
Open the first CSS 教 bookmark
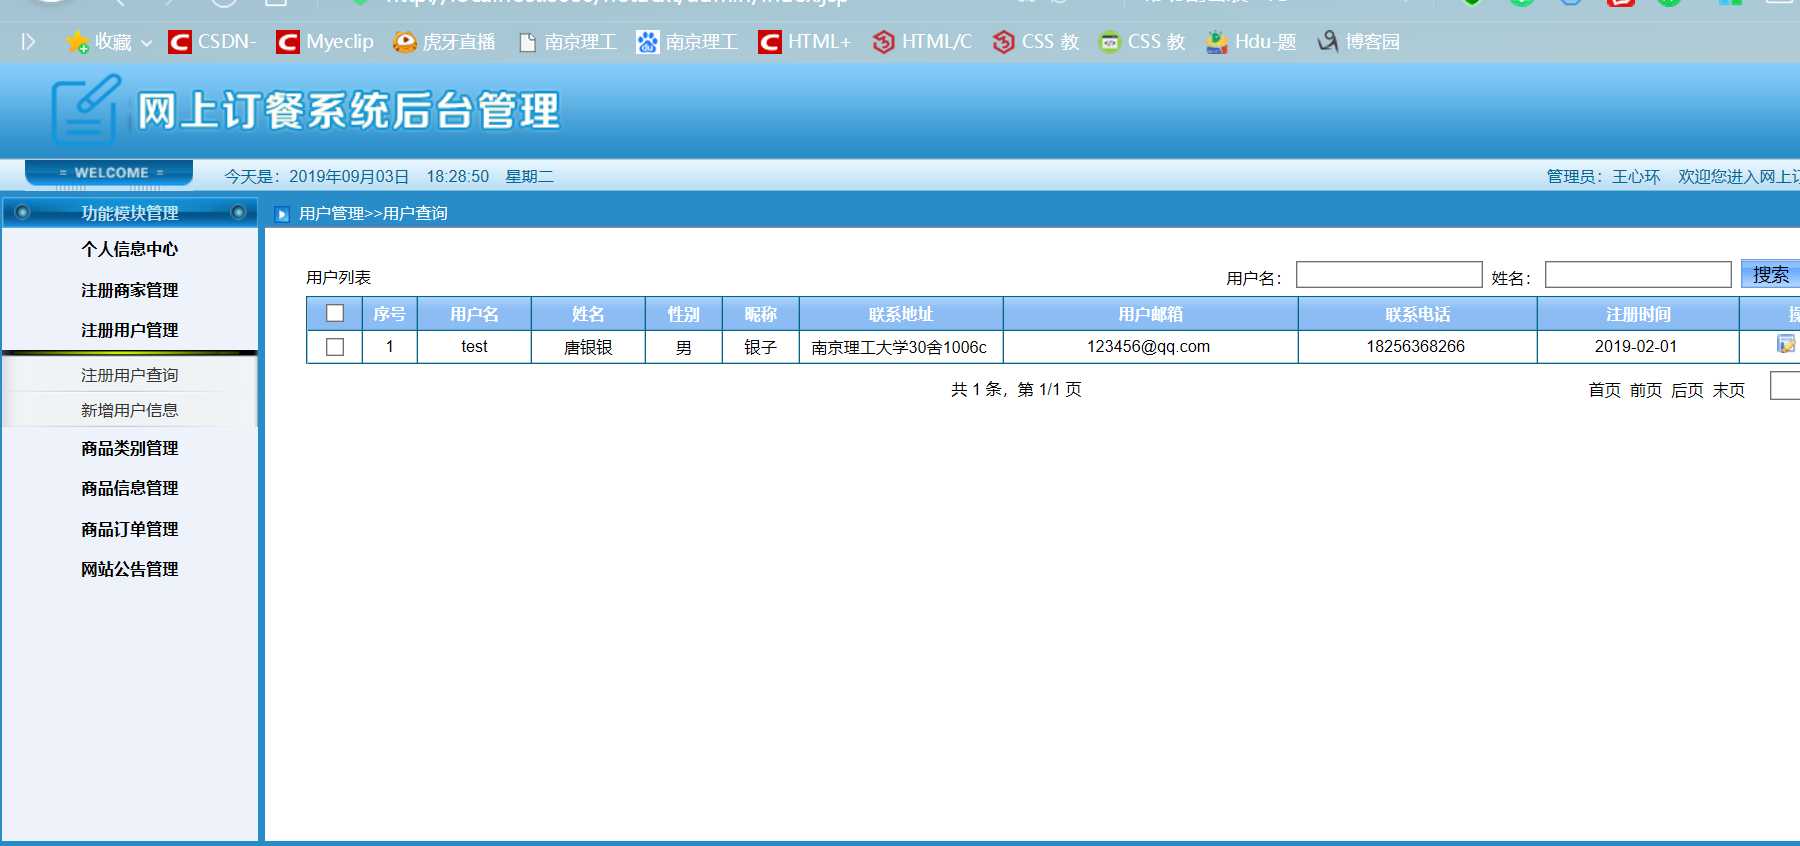pos(1036,42)
